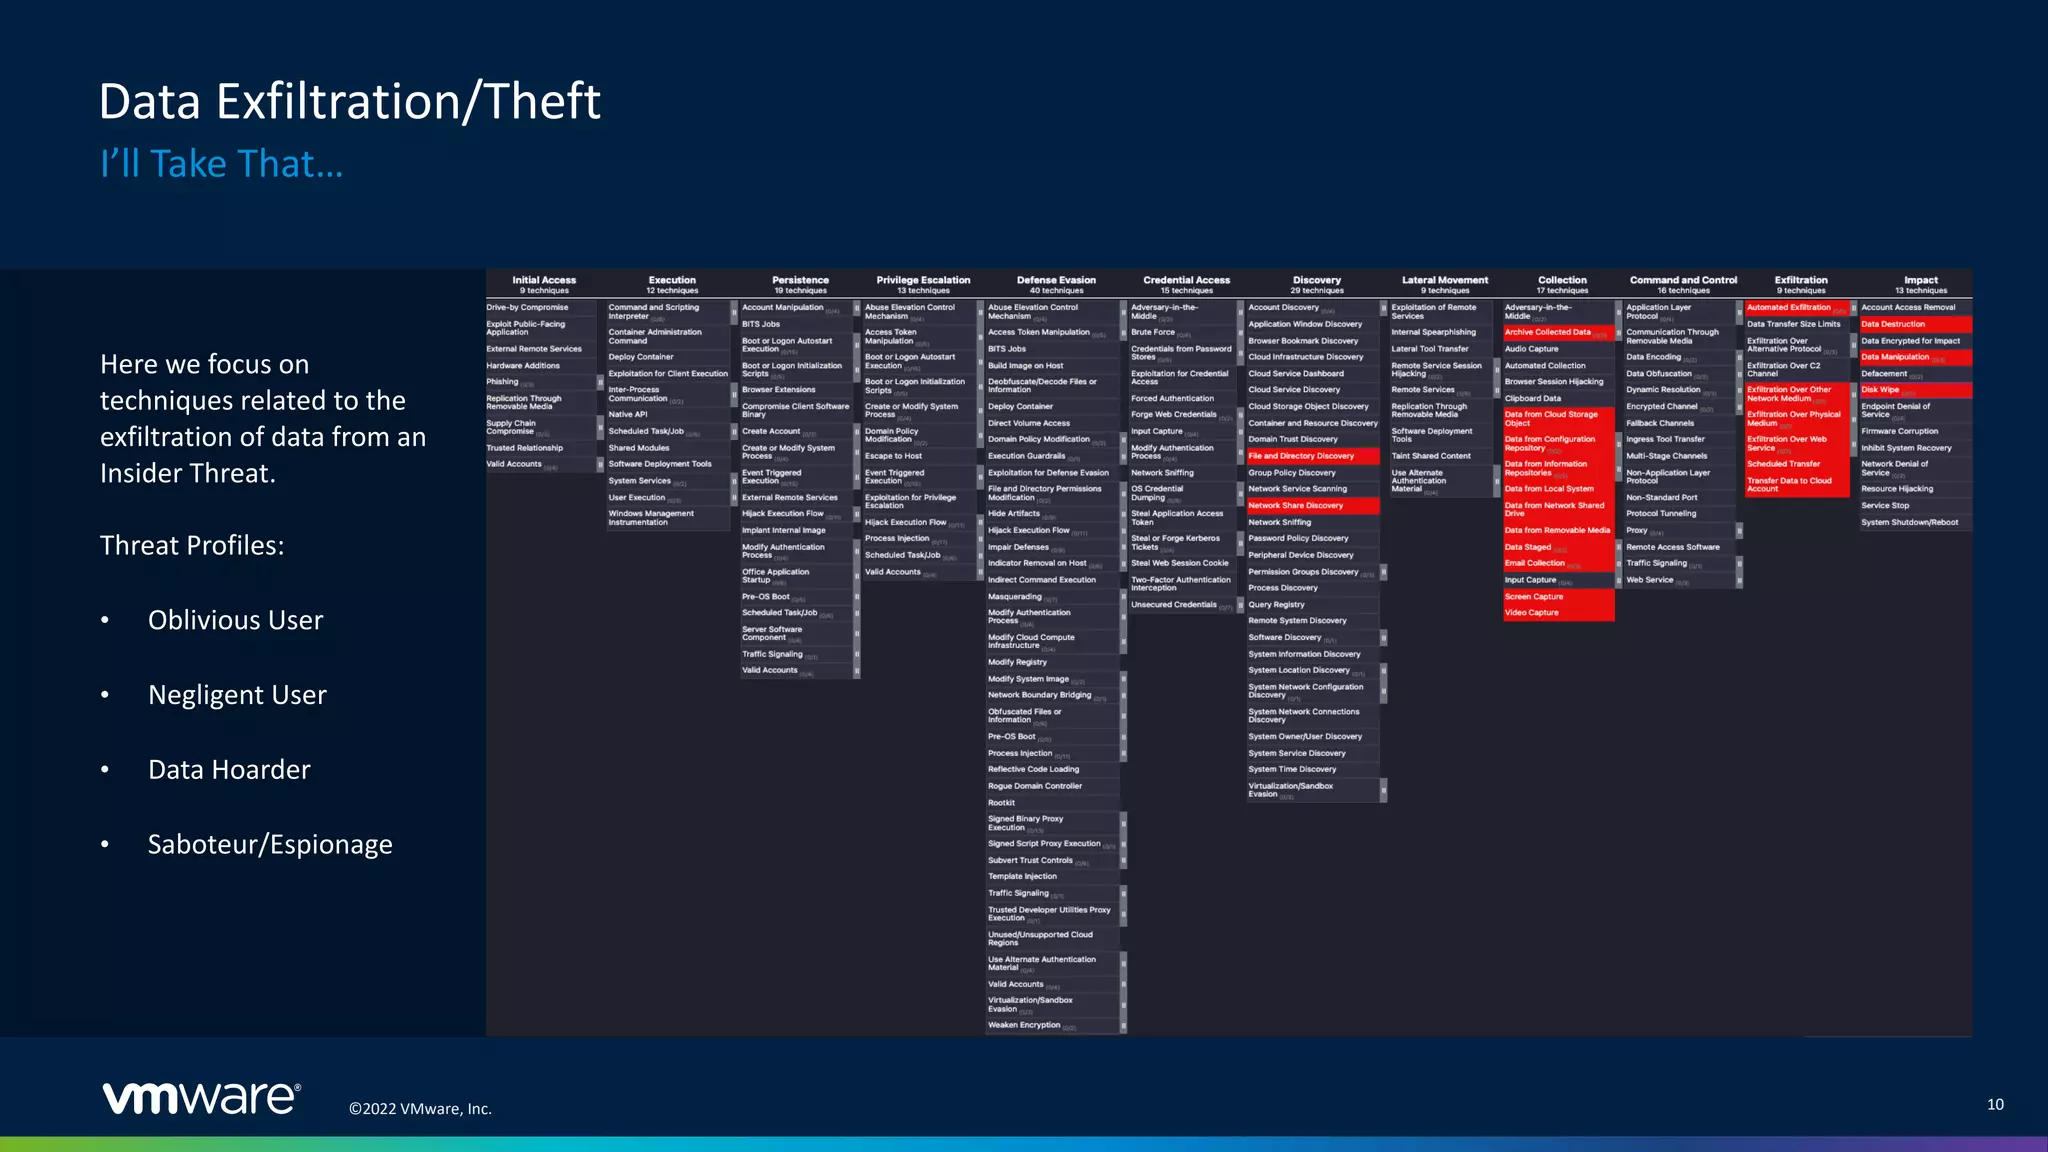
Task: Select highlighted Video Capture technique
Action: pos(1558,613)
